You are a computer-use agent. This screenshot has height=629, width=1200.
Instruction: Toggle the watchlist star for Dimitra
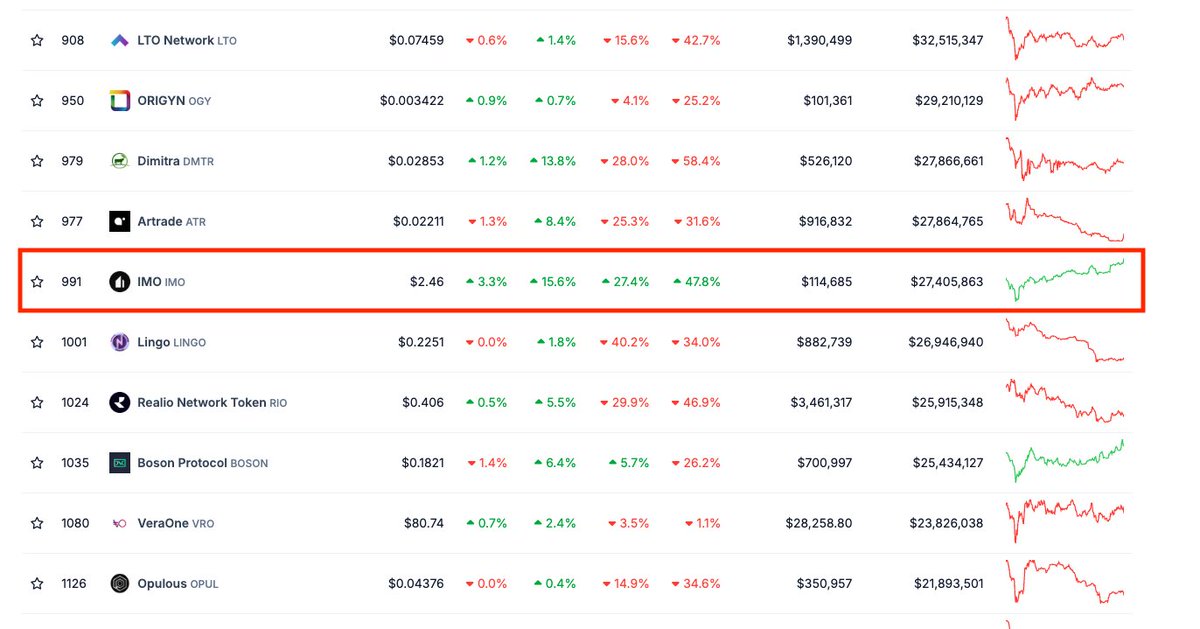[x=37, y=161]
